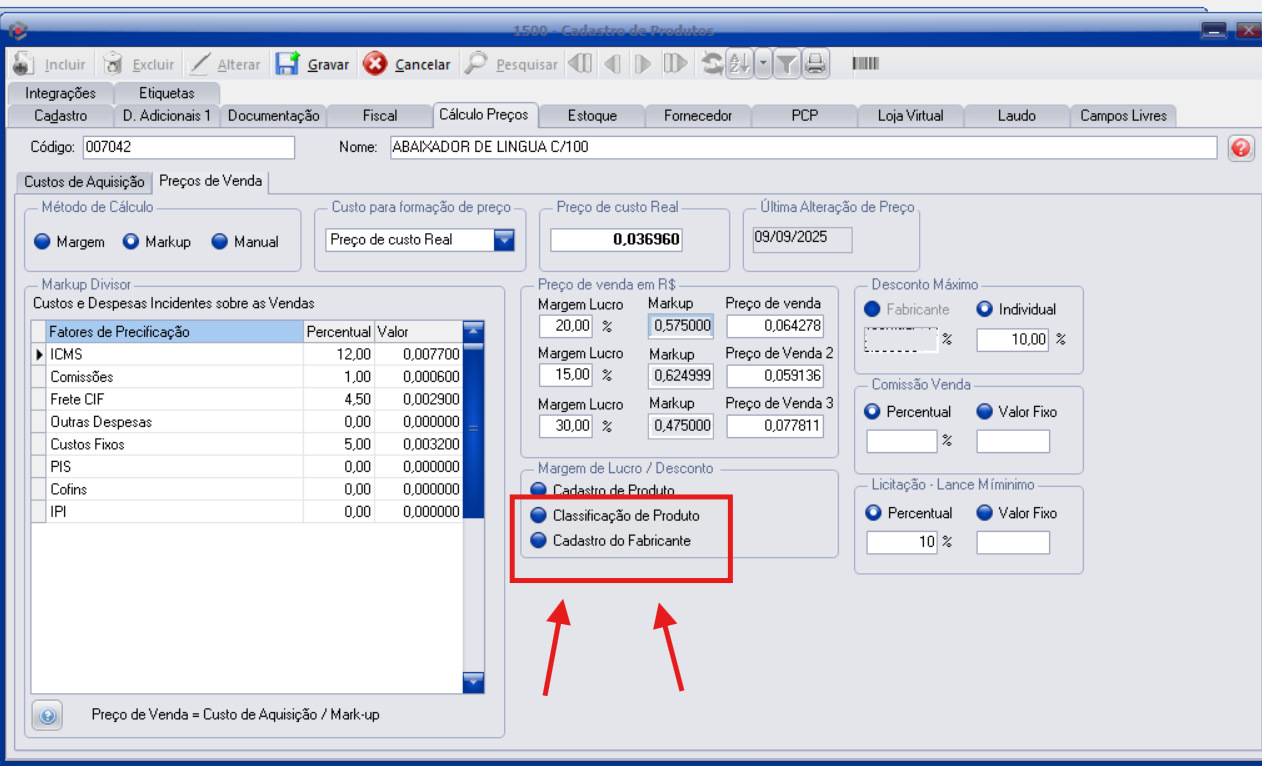Viewport: 1262px width, 766px height.
Task: Click the Gravar save icon
Action: coord(288,64)
